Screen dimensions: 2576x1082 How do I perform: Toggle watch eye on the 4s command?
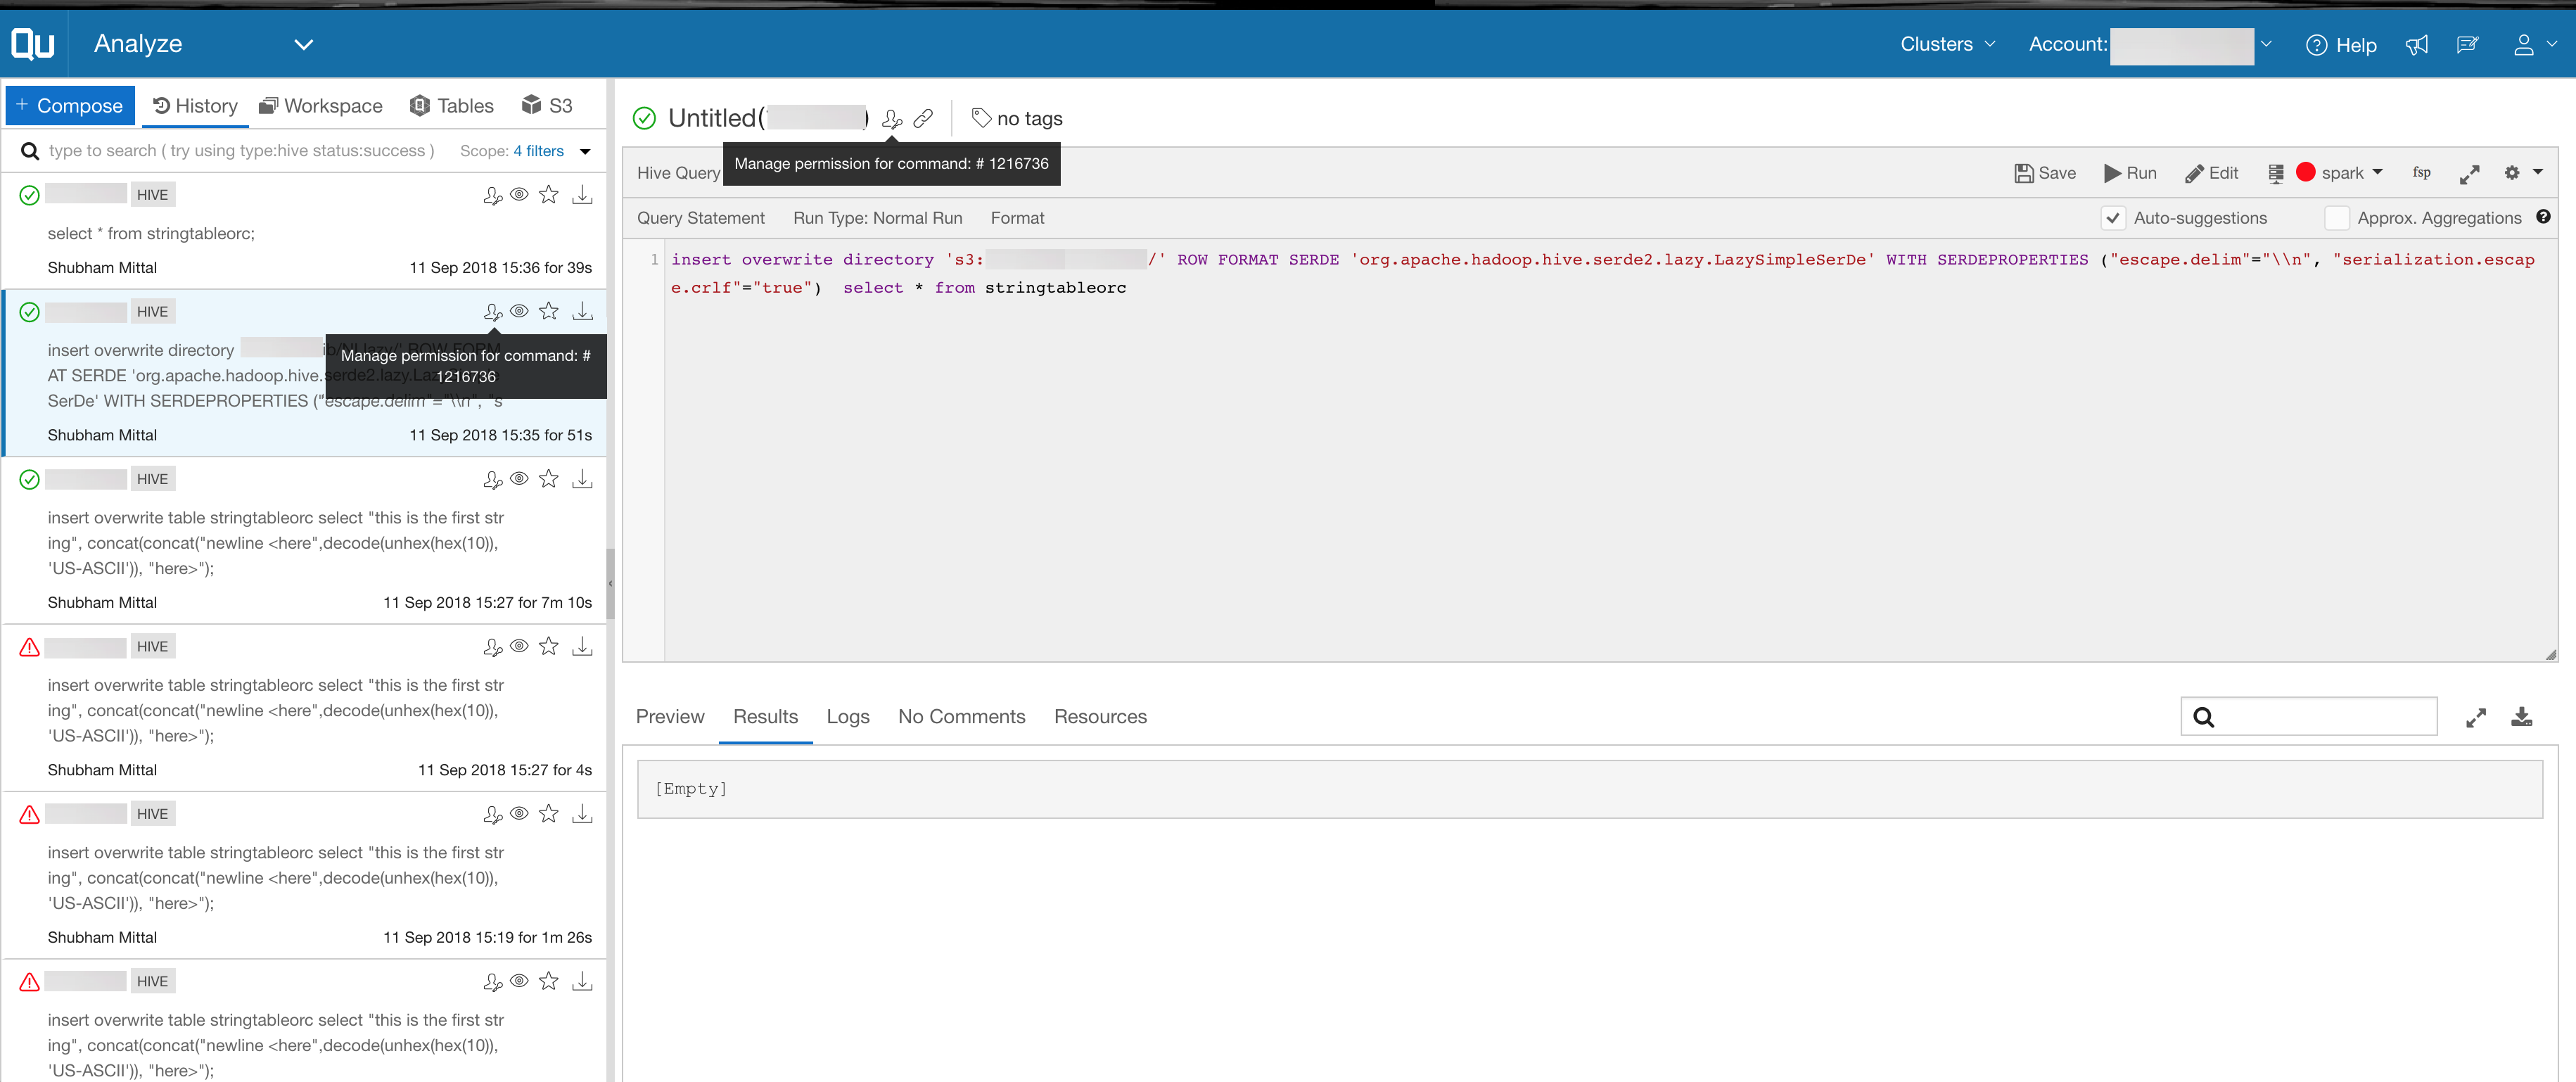click(x=519, y=646)
